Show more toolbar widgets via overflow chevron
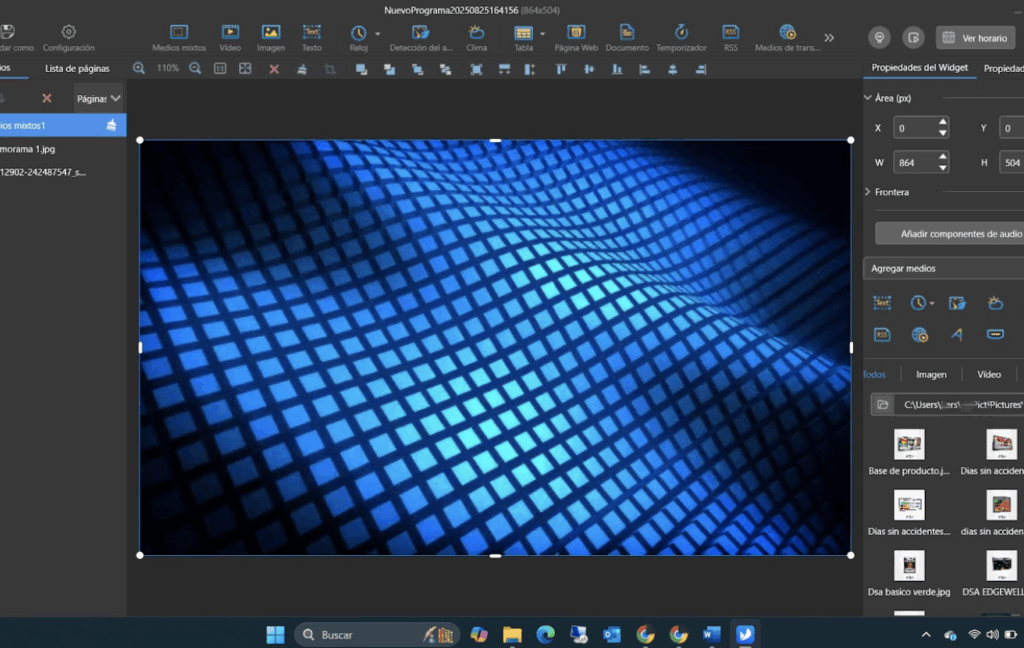The height and width of the screenshot is (648, 1024). point(829,38)
